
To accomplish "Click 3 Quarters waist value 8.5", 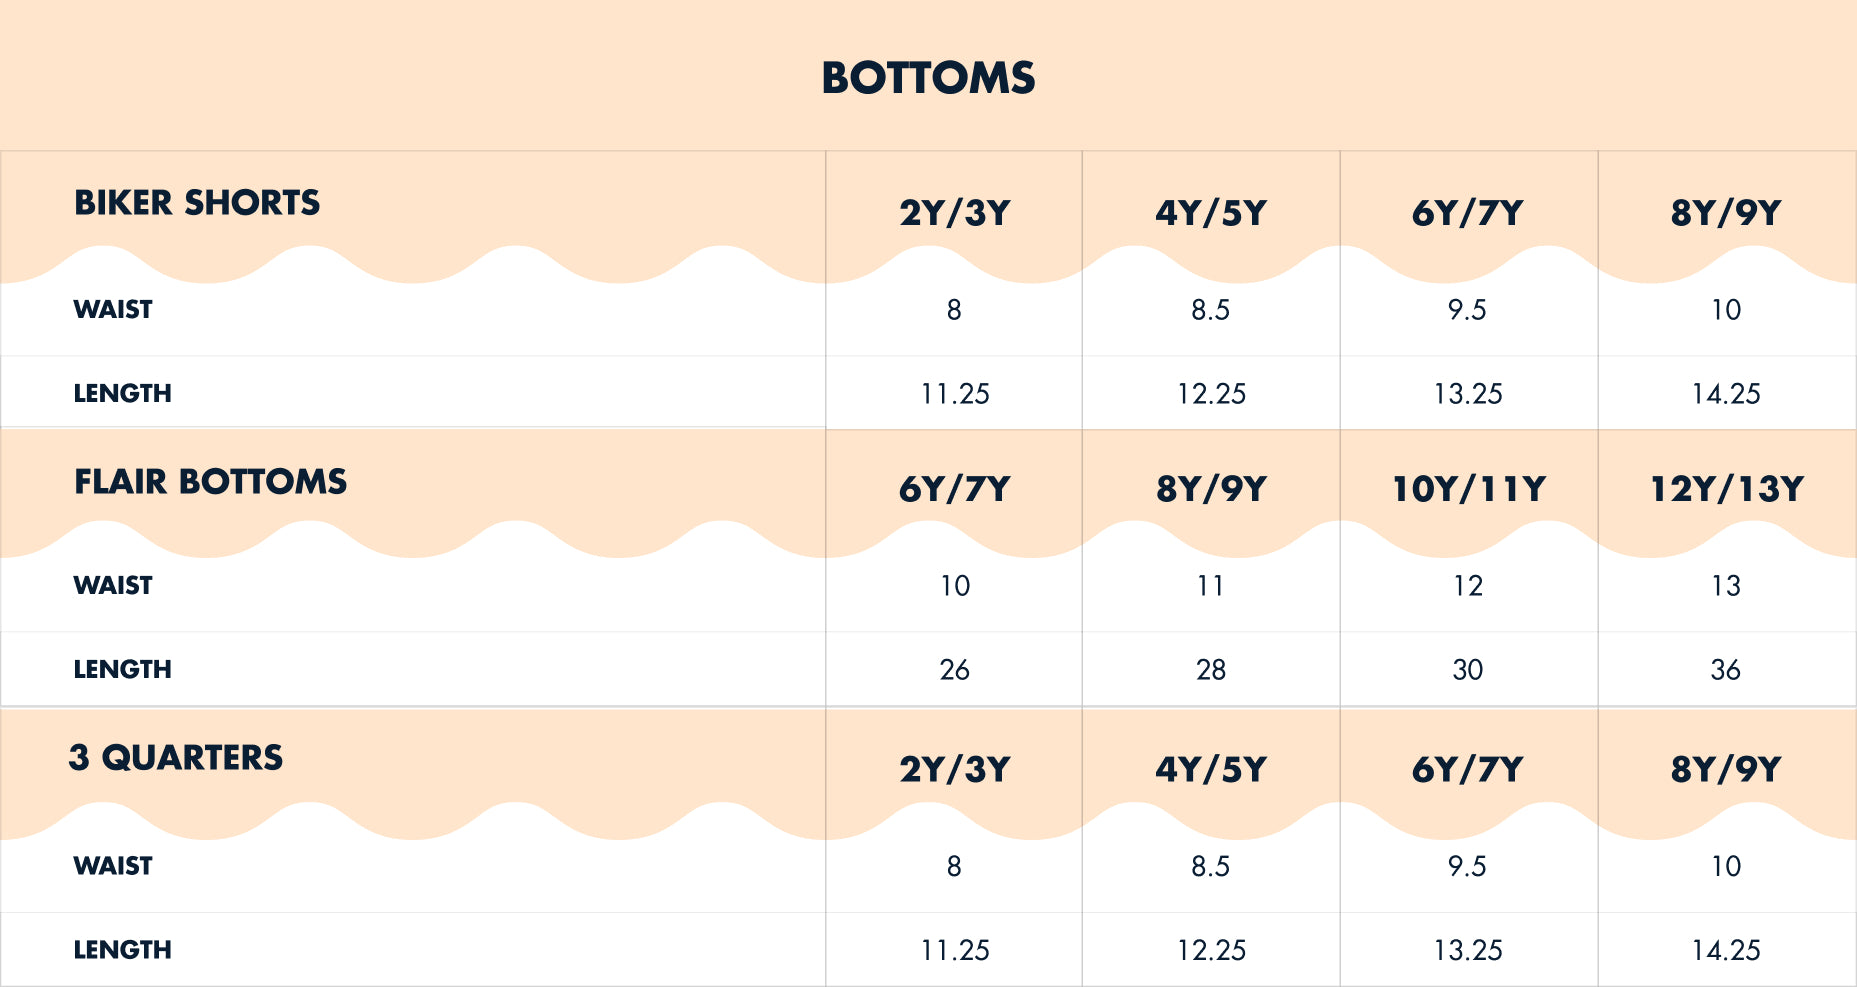I will [x=1210, y=866].
